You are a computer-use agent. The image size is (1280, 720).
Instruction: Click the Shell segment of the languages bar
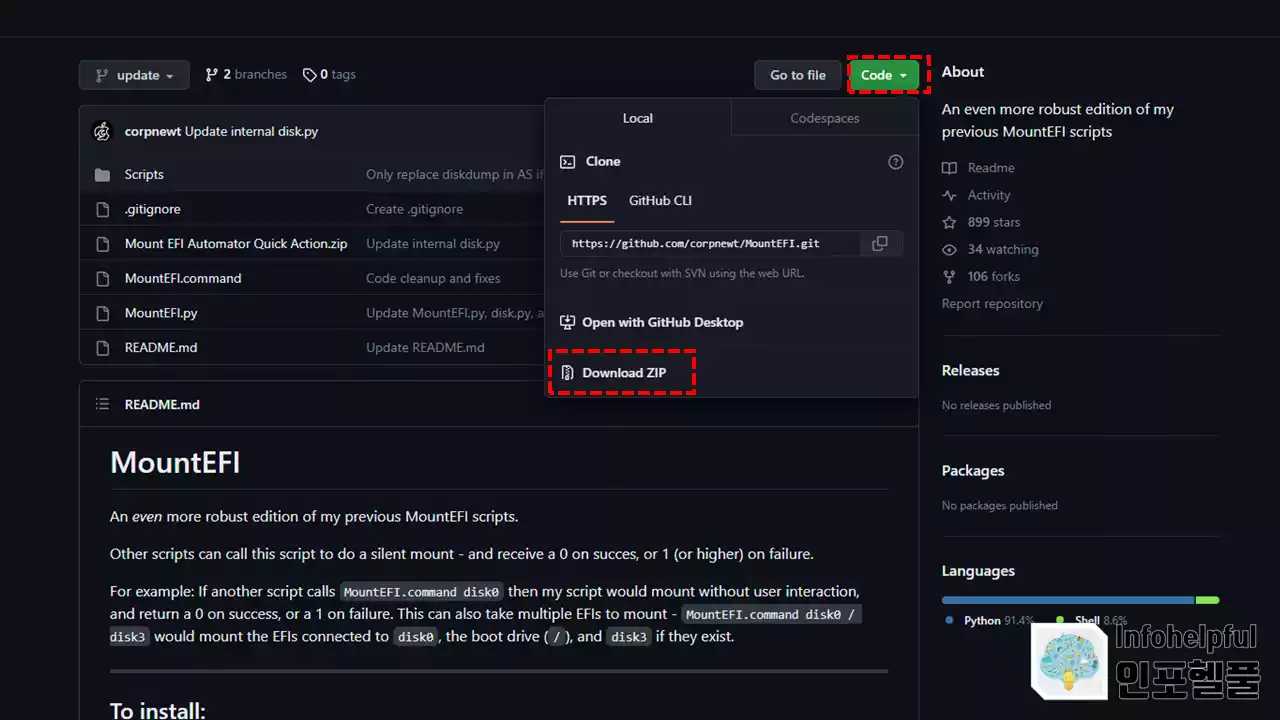click(x=1208, y=600)
